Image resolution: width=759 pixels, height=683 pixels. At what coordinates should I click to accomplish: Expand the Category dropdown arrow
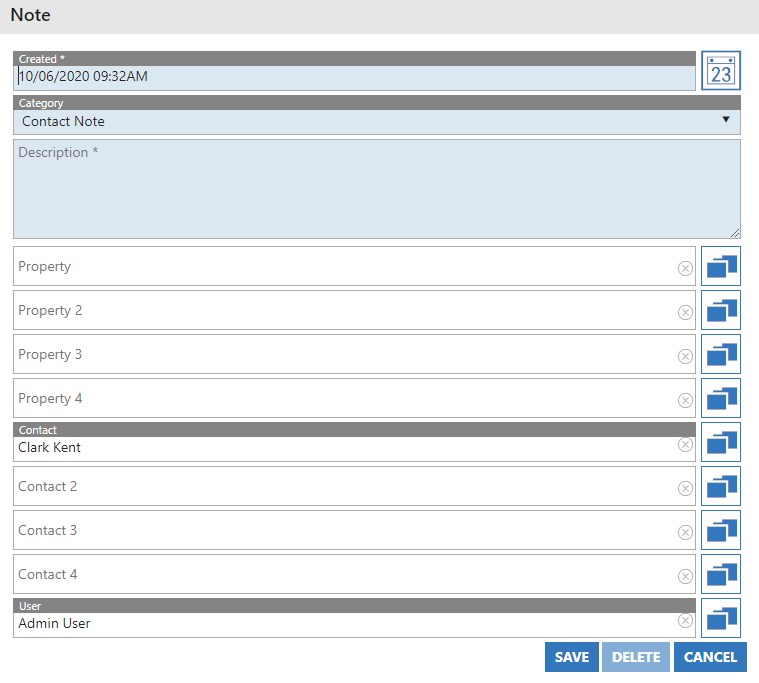[x=726, y=120]
